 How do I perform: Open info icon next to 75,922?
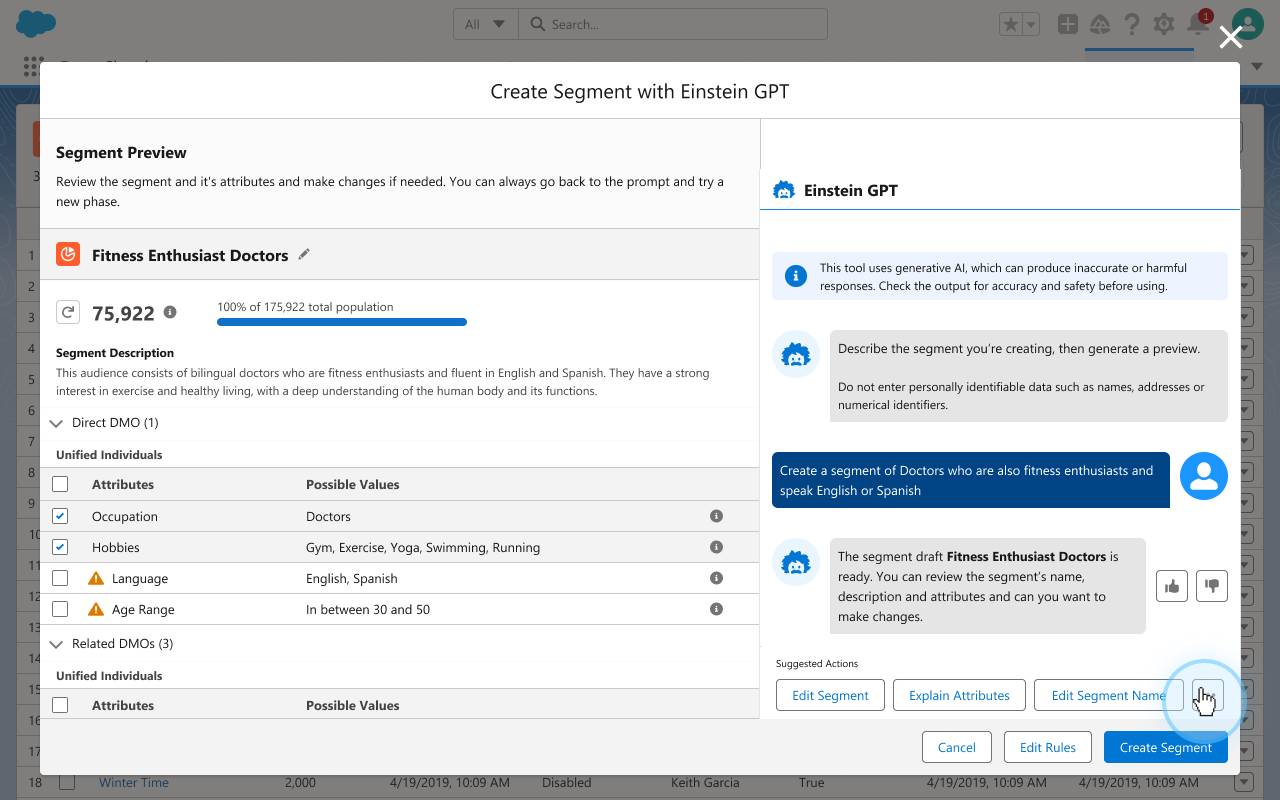[x=170, y=312]
